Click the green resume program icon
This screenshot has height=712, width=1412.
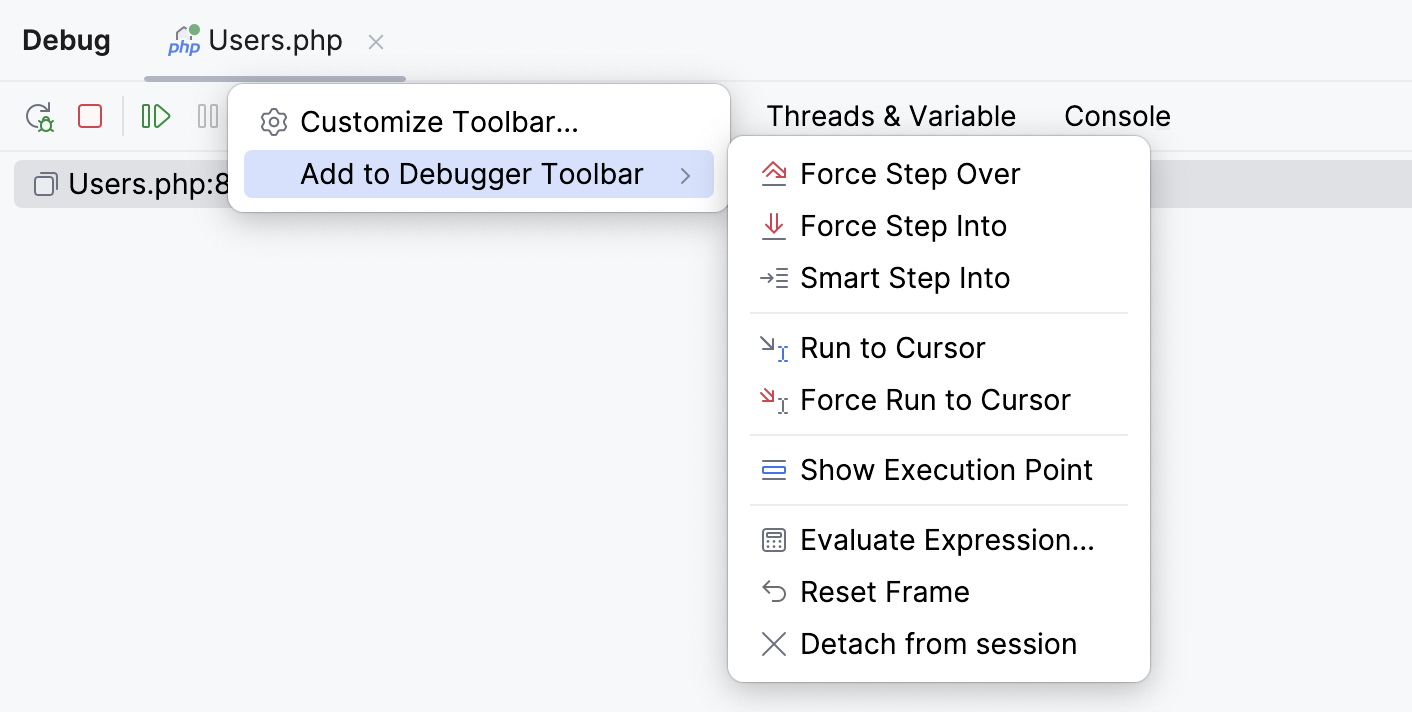point(155,116)
